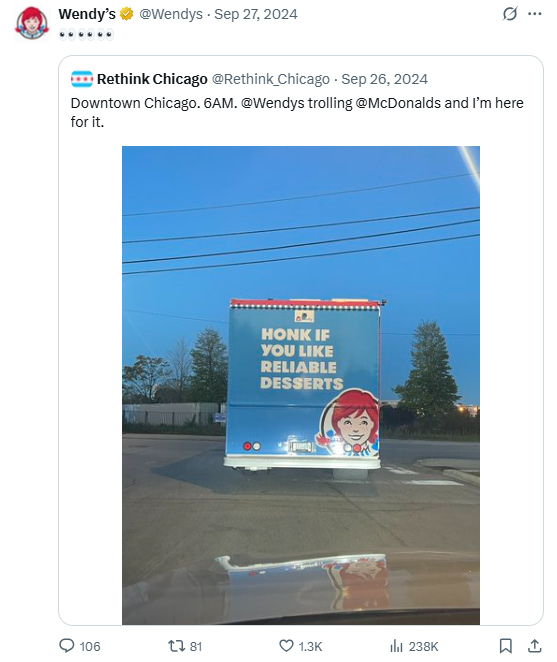Click the gold verified badge
Screen dimensions: 557x662
(x=126, y=14)
